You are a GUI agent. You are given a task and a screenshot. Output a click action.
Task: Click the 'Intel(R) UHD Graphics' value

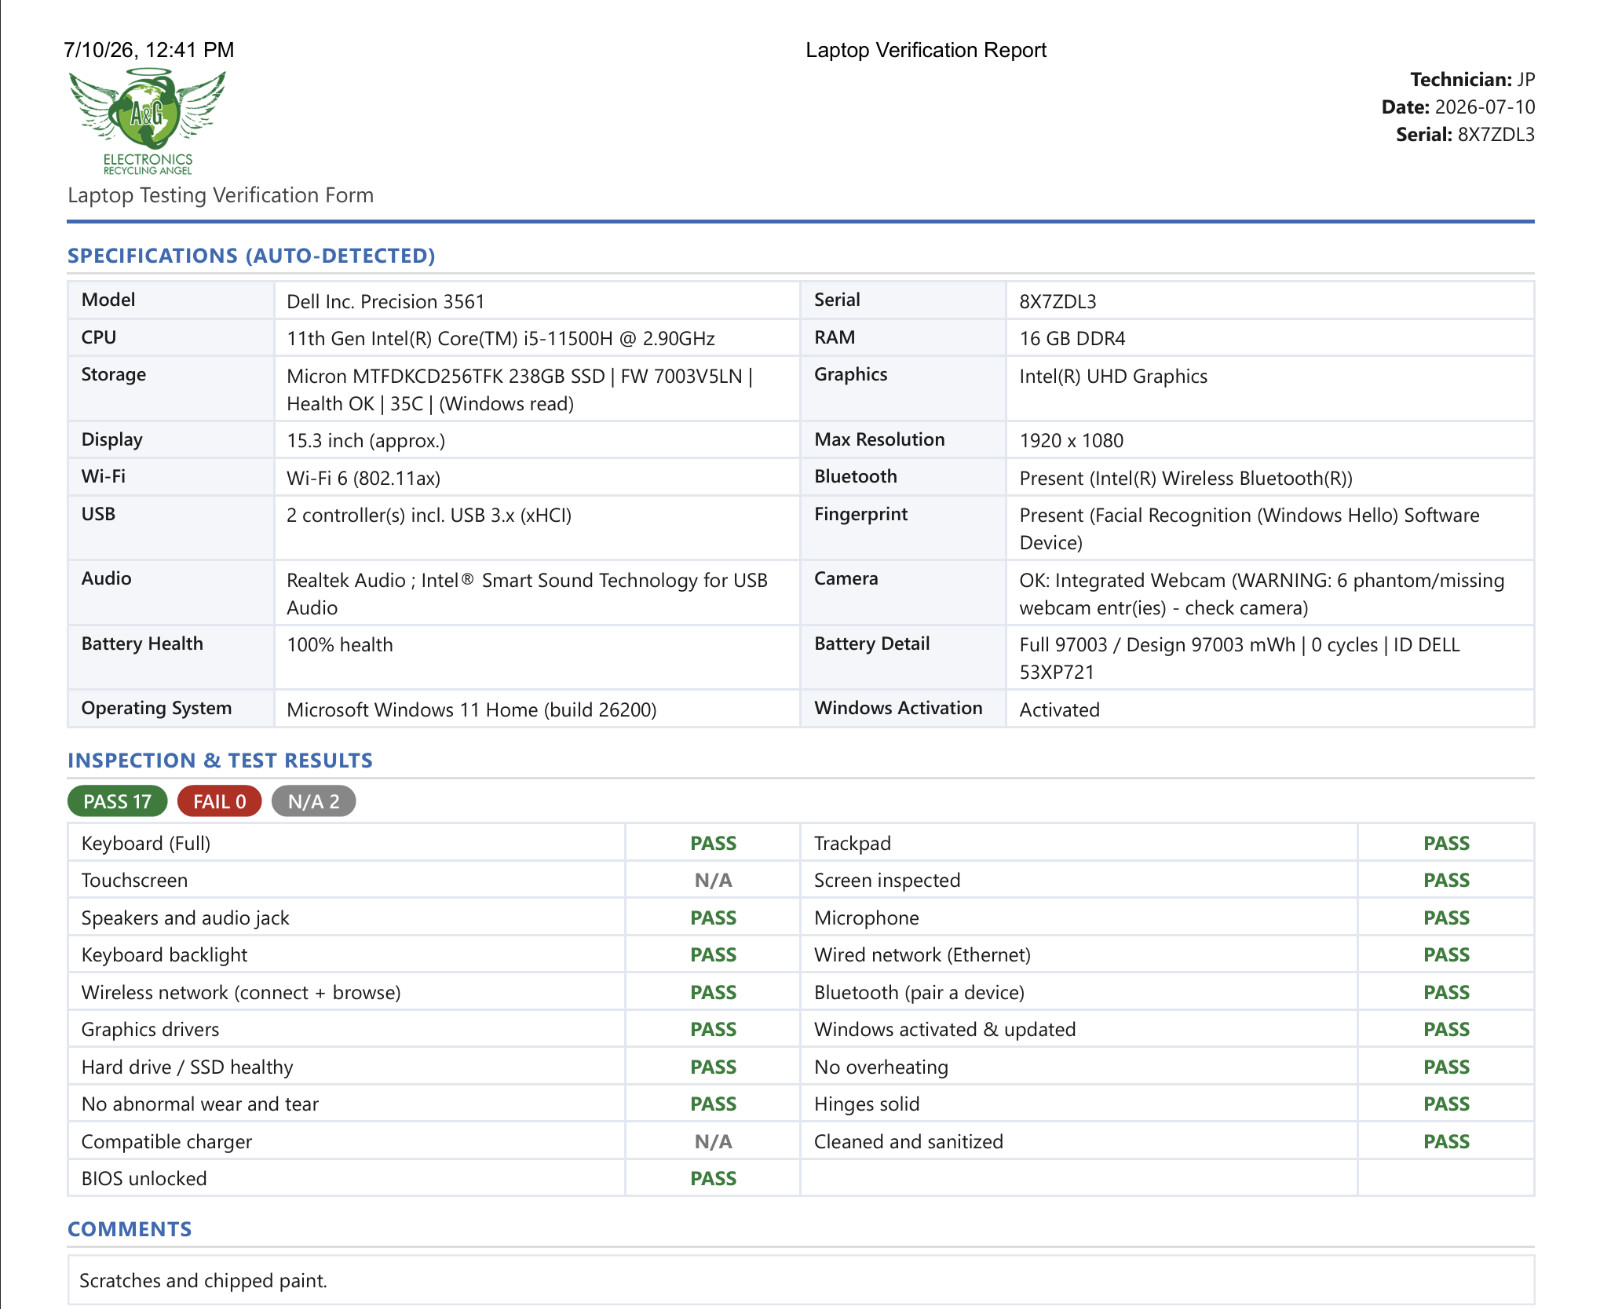tap(1113, 376)
